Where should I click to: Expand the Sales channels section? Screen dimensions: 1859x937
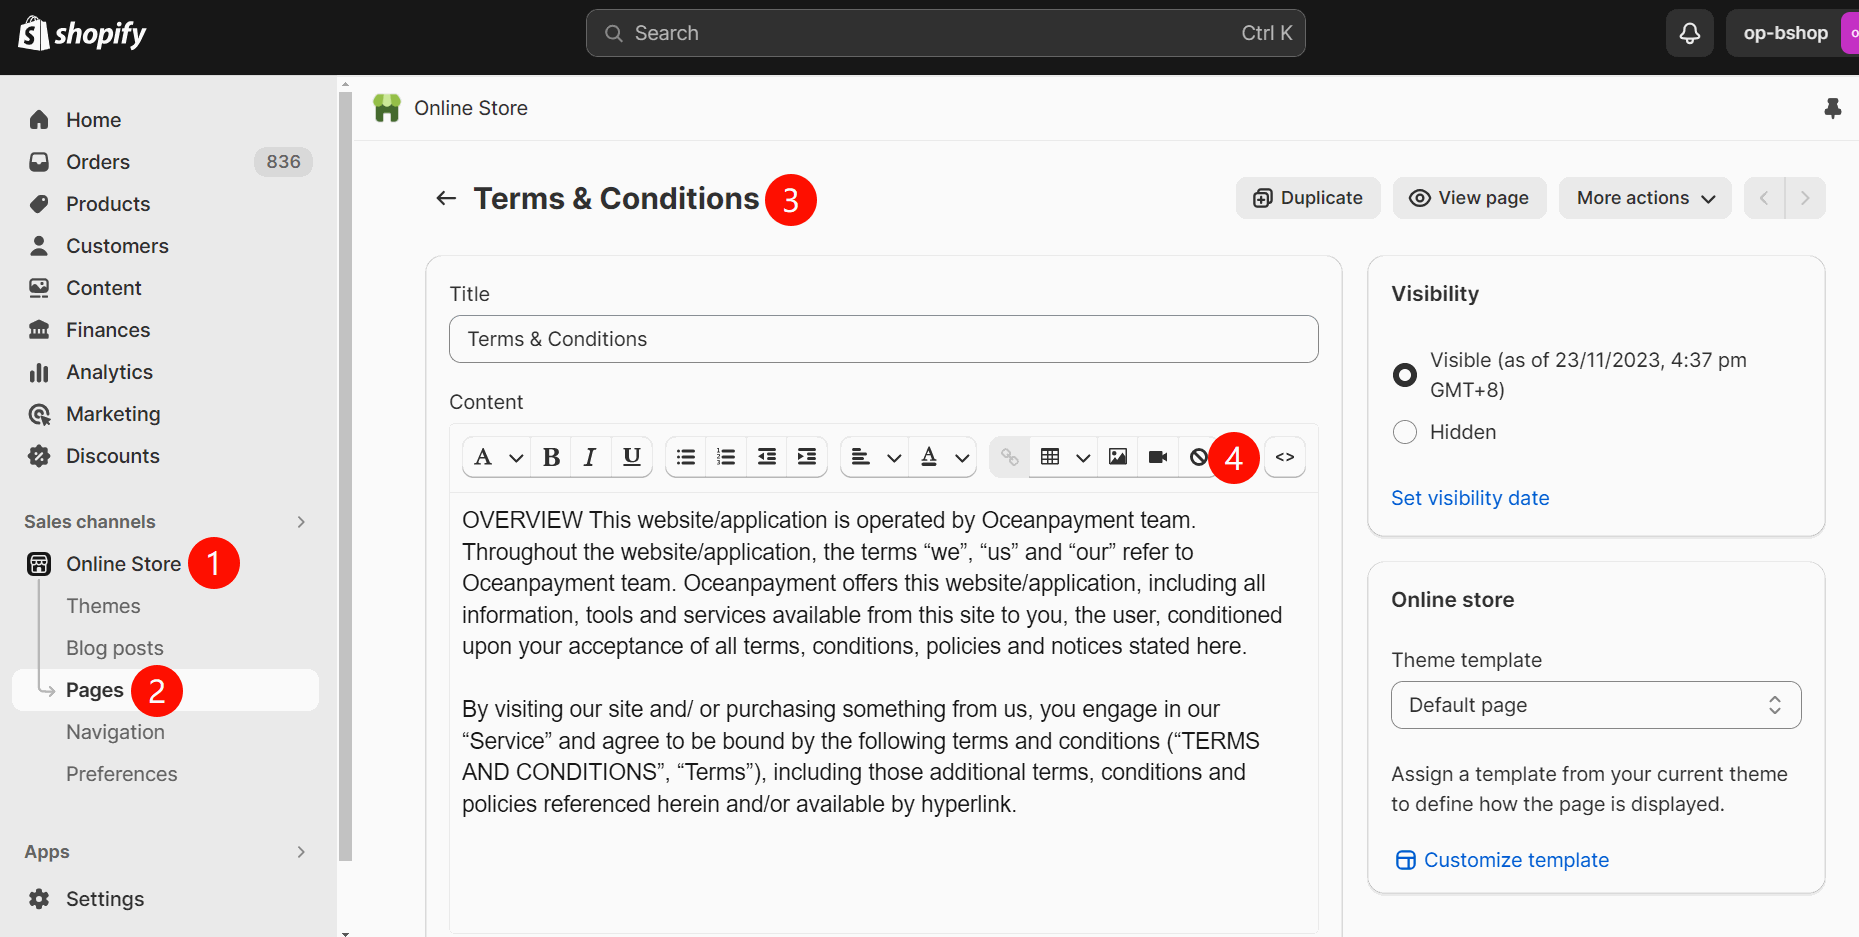click(301, 522)
